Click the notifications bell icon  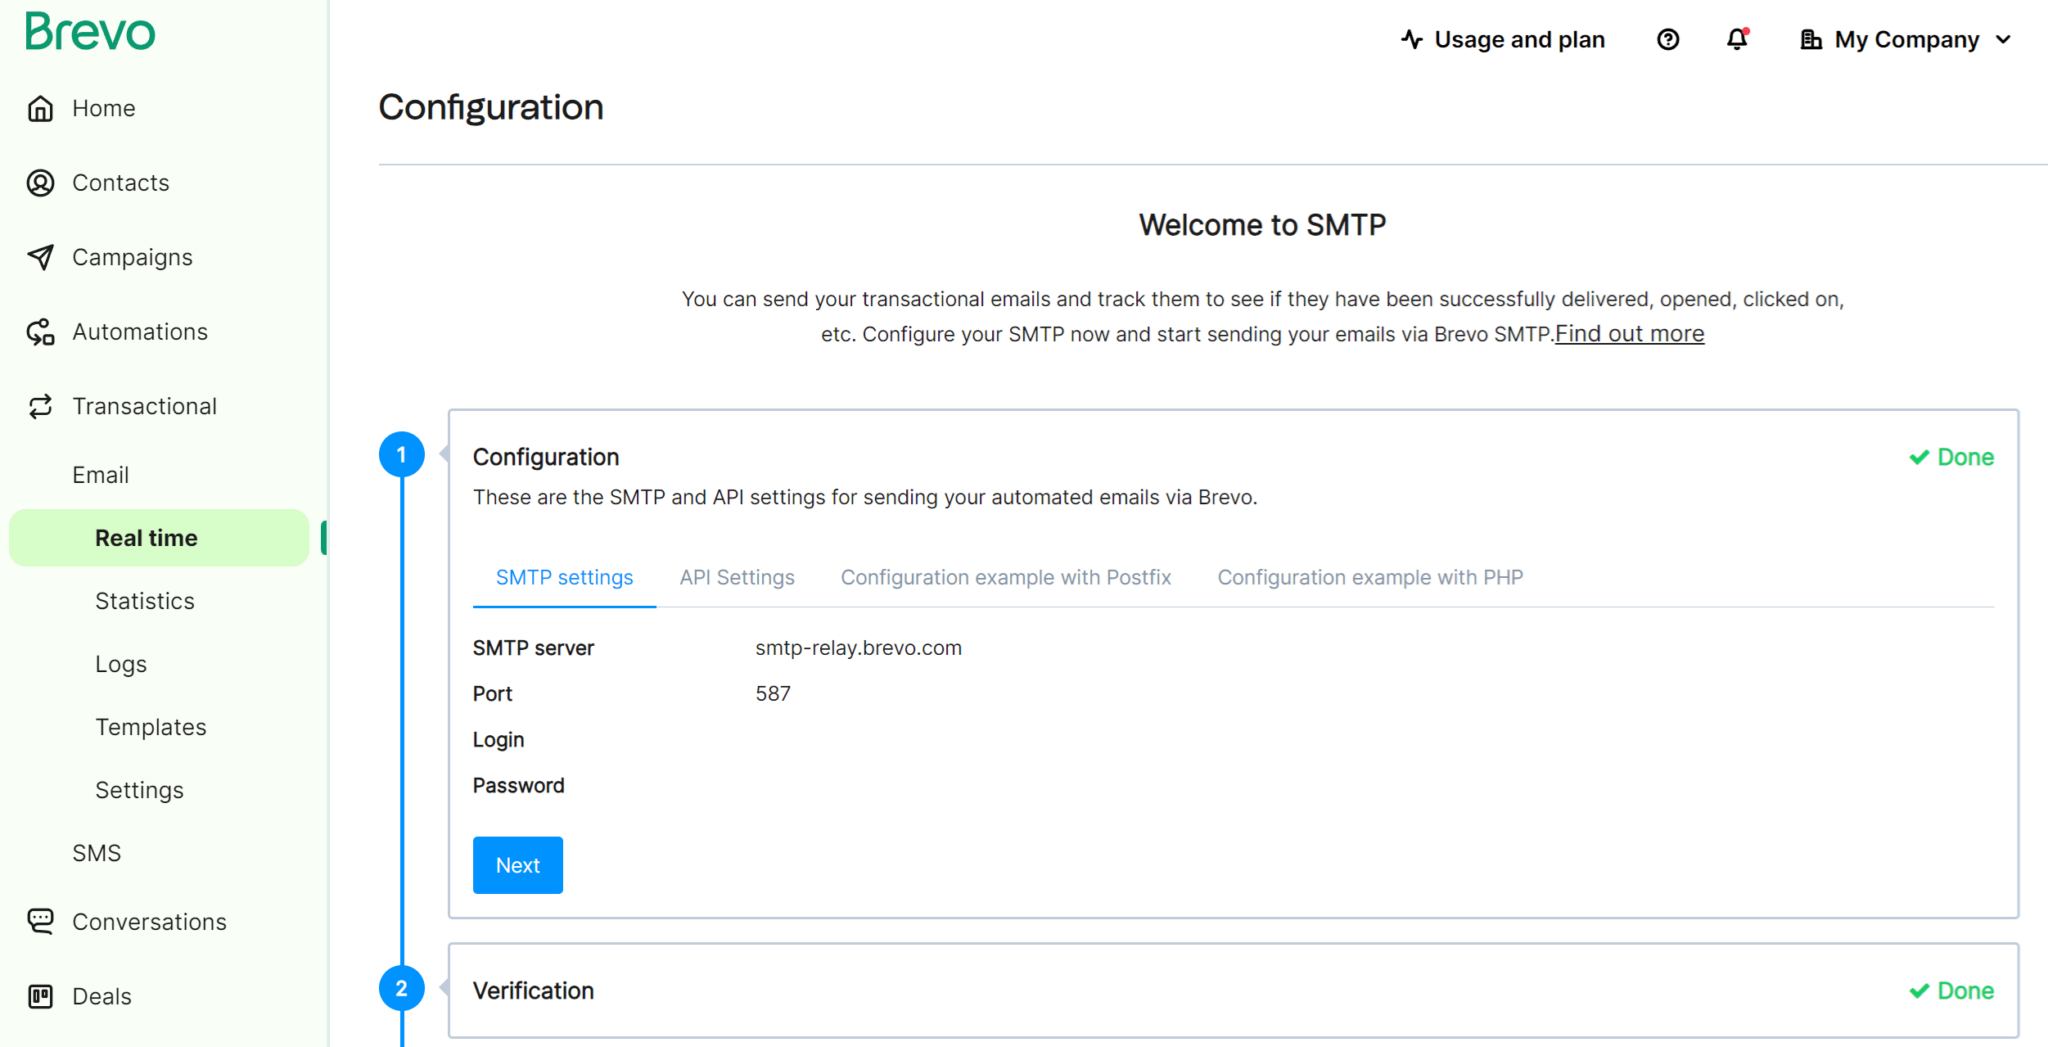click(1737, 40)
